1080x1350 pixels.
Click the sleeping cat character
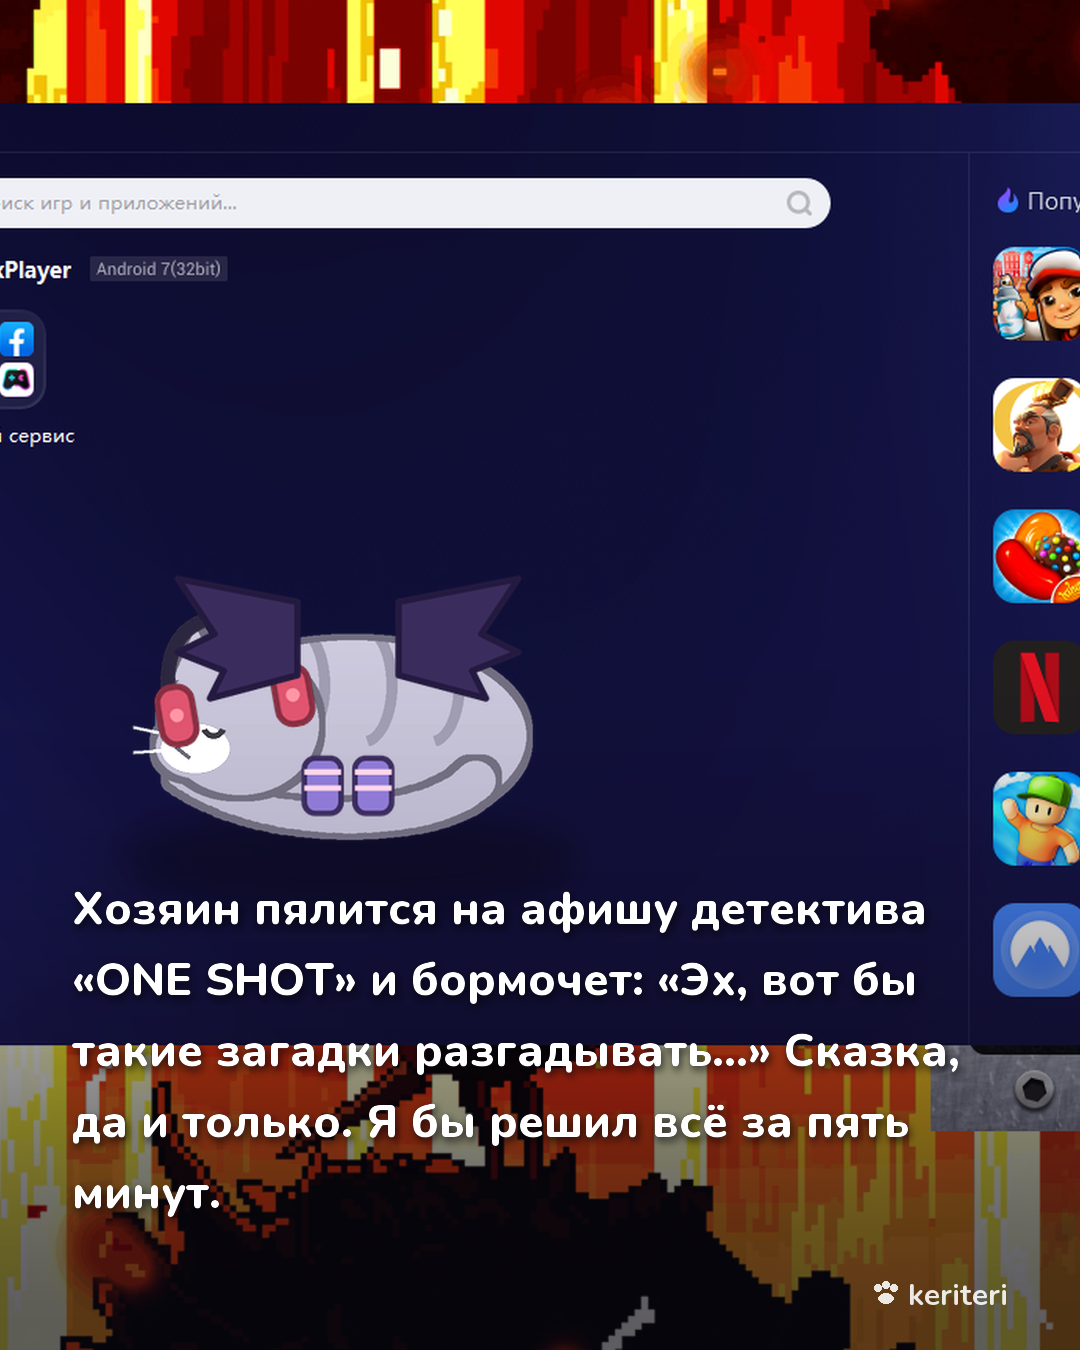(332, 707)
